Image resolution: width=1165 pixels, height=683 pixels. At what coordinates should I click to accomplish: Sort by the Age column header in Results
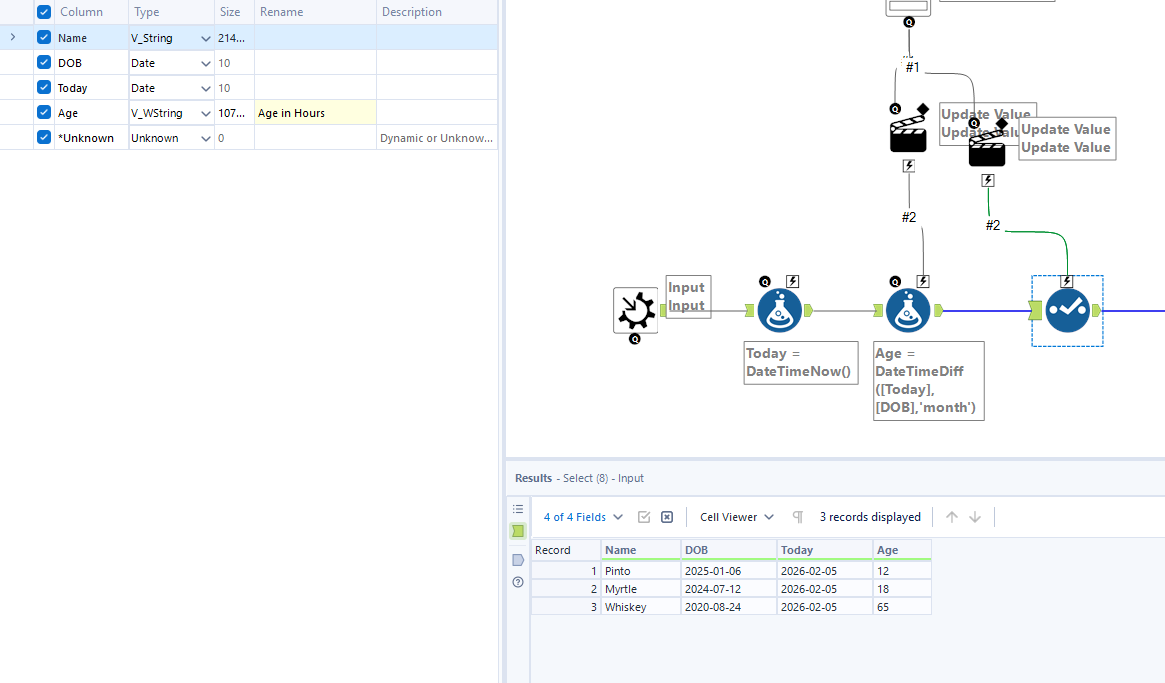[x=901, y=550]
